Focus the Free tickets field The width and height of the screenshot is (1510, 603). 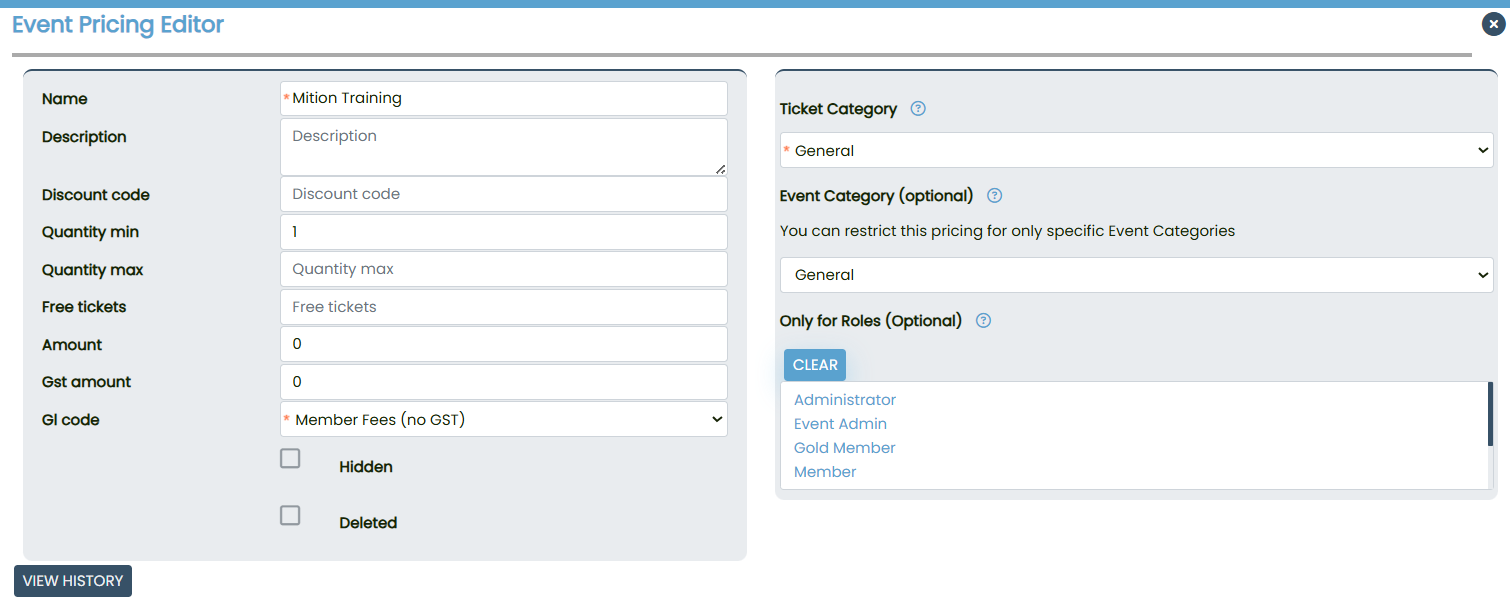tap(504, 307)
